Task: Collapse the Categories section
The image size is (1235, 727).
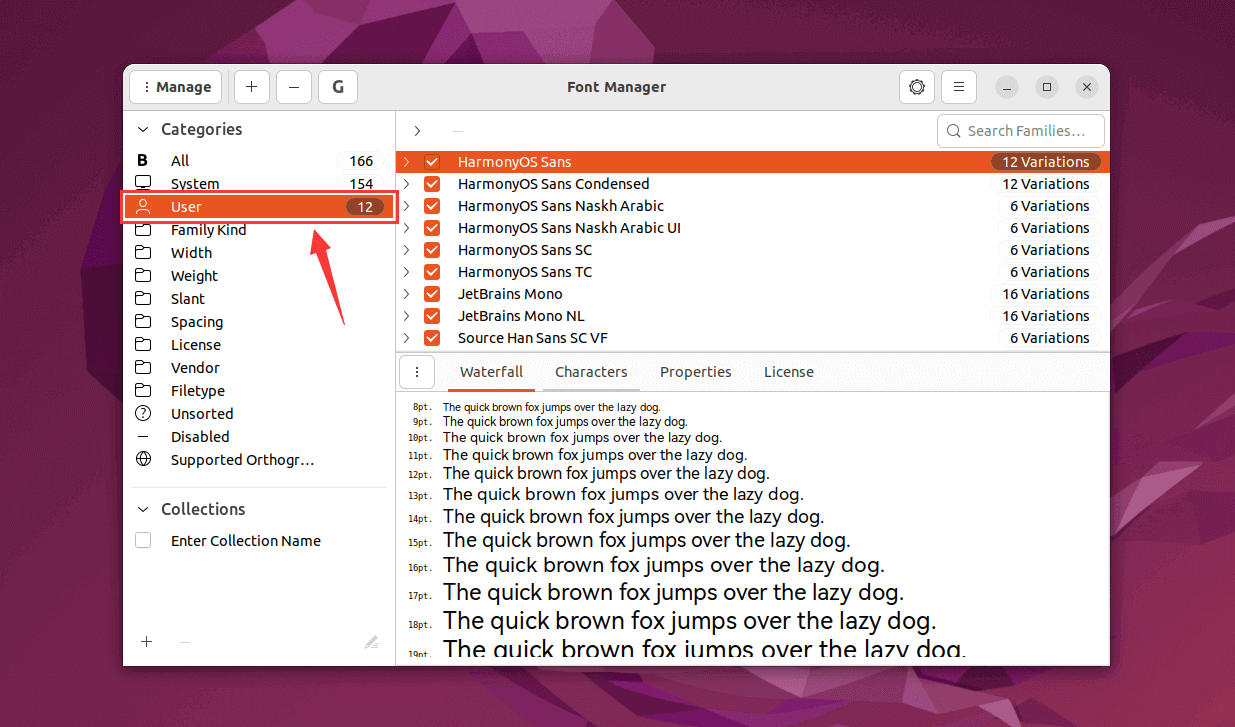Action: point(143,129)
